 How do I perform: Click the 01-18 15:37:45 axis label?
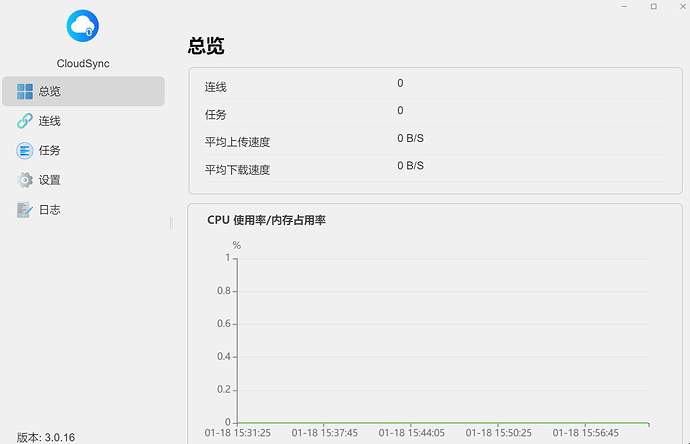(x=324, y=433)
